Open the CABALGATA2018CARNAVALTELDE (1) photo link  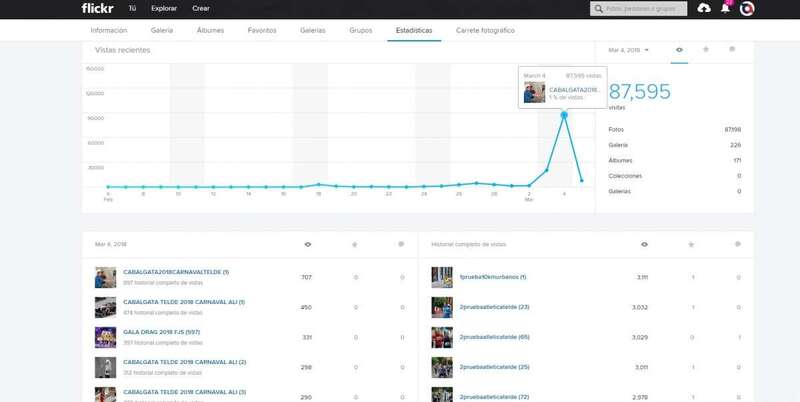[x=175, y=272]
